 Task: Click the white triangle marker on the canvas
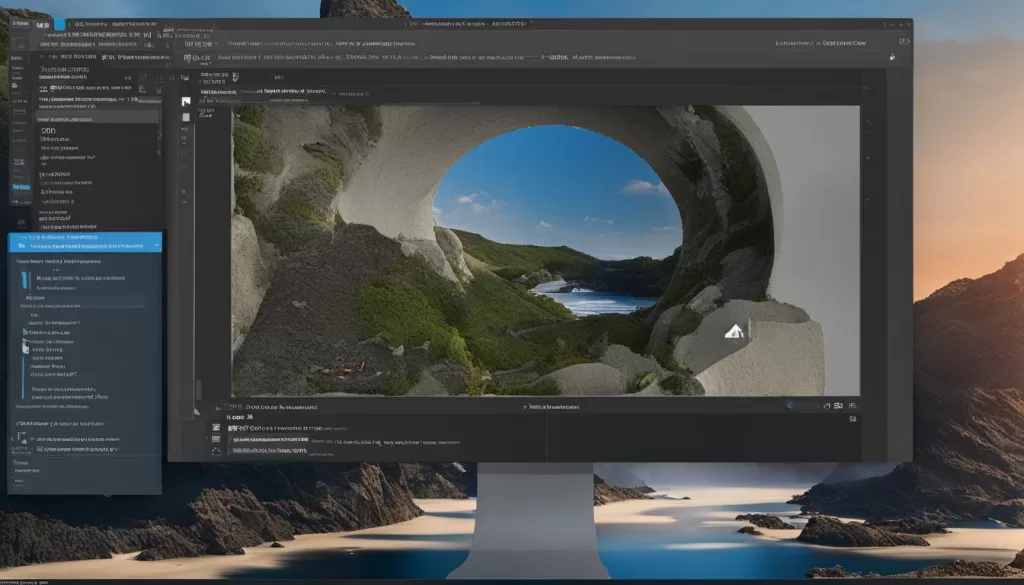click(x=733, y=332)
